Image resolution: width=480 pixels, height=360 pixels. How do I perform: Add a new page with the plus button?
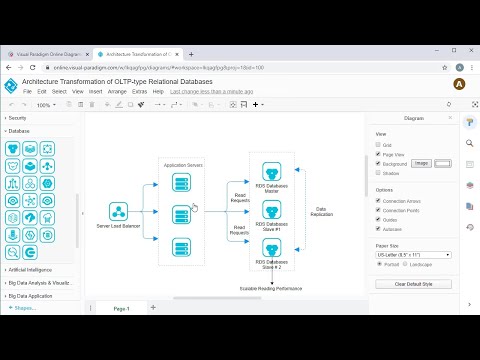coord(153,307)
